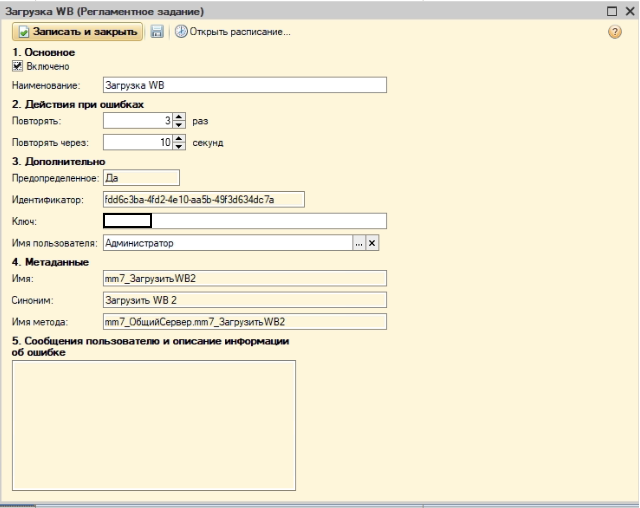Click the '4. Метаданные' header

50,262
